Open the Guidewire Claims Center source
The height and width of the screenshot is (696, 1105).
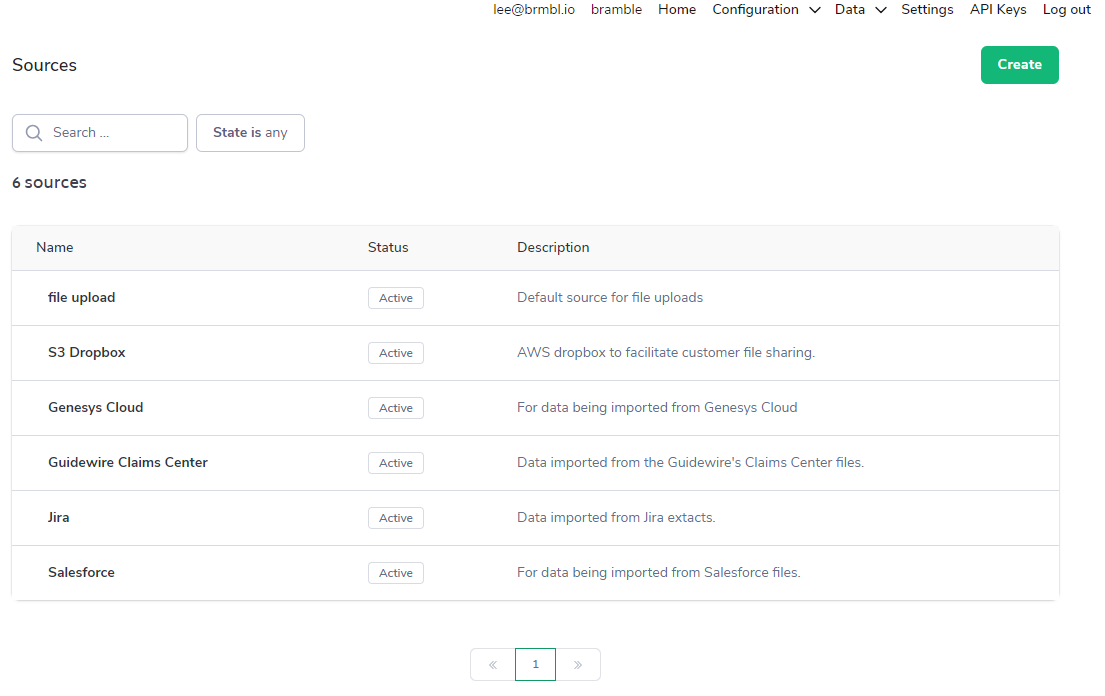[128, 463]
